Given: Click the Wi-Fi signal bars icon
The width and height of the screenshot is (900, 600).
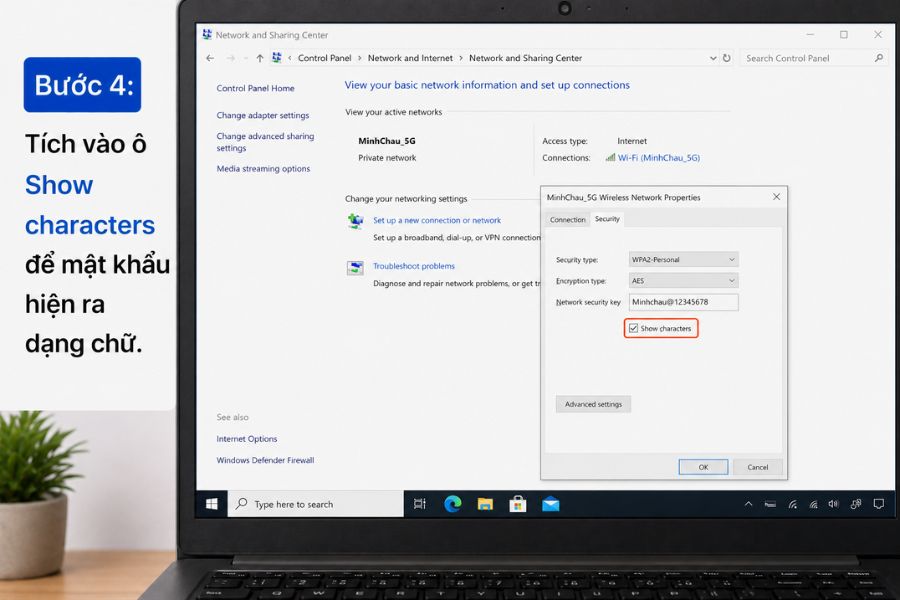Looking at the screenshot, I should pos(610,157).
